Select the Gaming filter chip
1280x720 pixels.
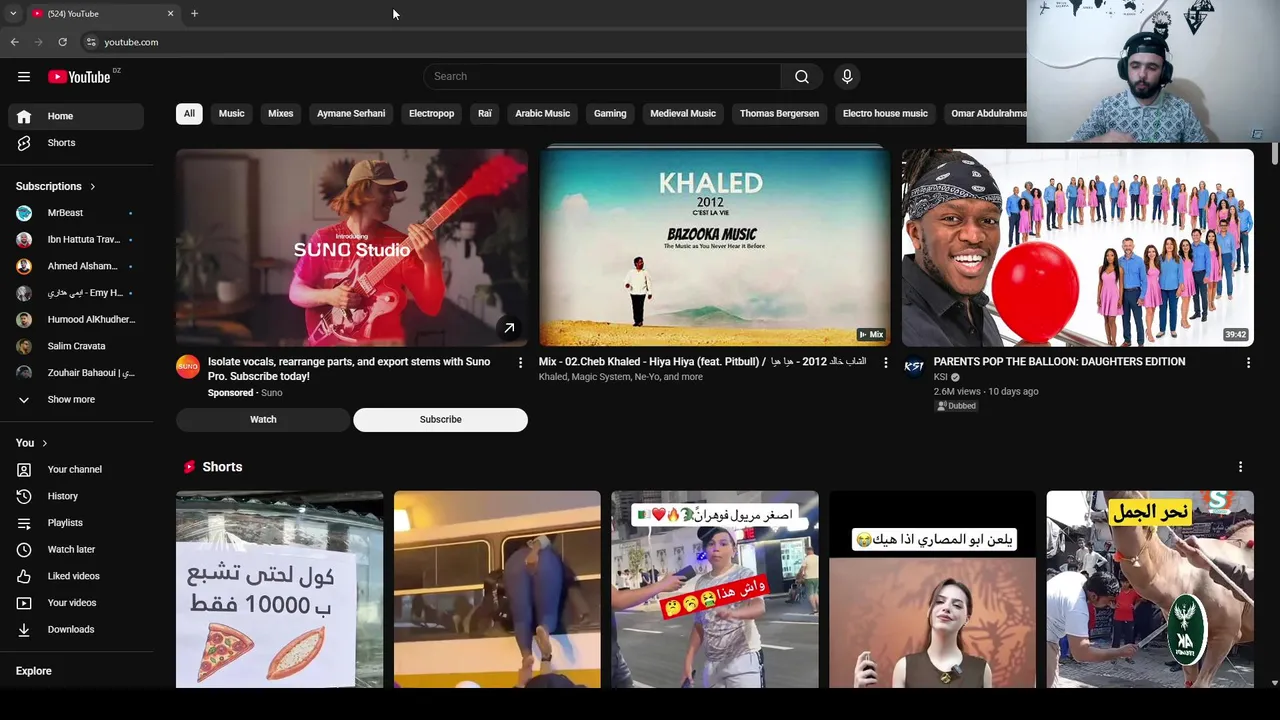click(610, 114)
